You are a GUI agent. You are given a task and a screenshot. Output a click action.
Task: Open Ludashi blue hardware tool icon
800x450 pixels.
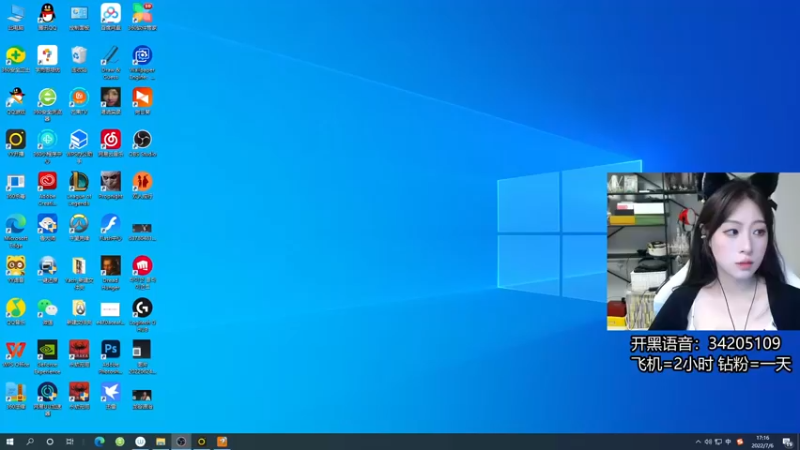(x=47, y=227)
